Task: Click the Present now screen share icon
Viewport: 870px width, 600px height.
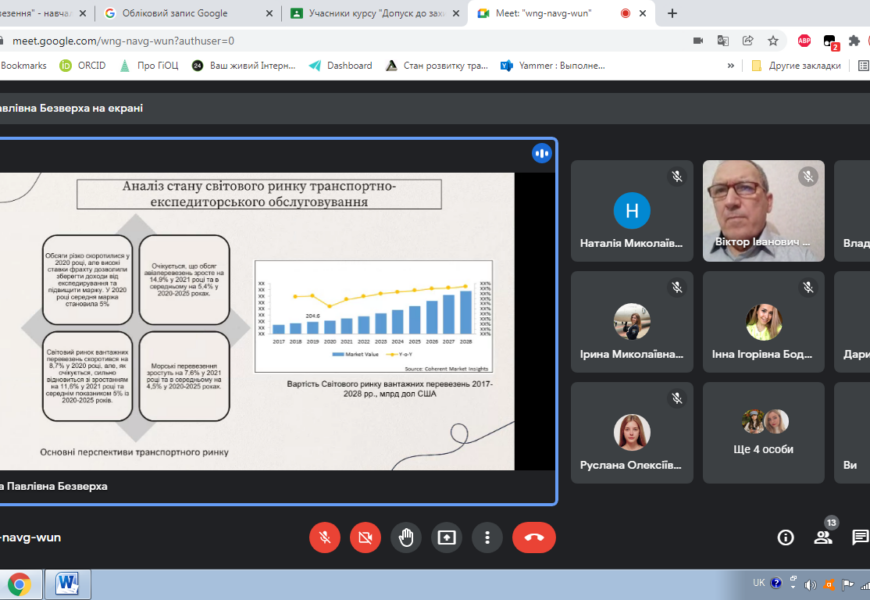Action: pos(446,537)
